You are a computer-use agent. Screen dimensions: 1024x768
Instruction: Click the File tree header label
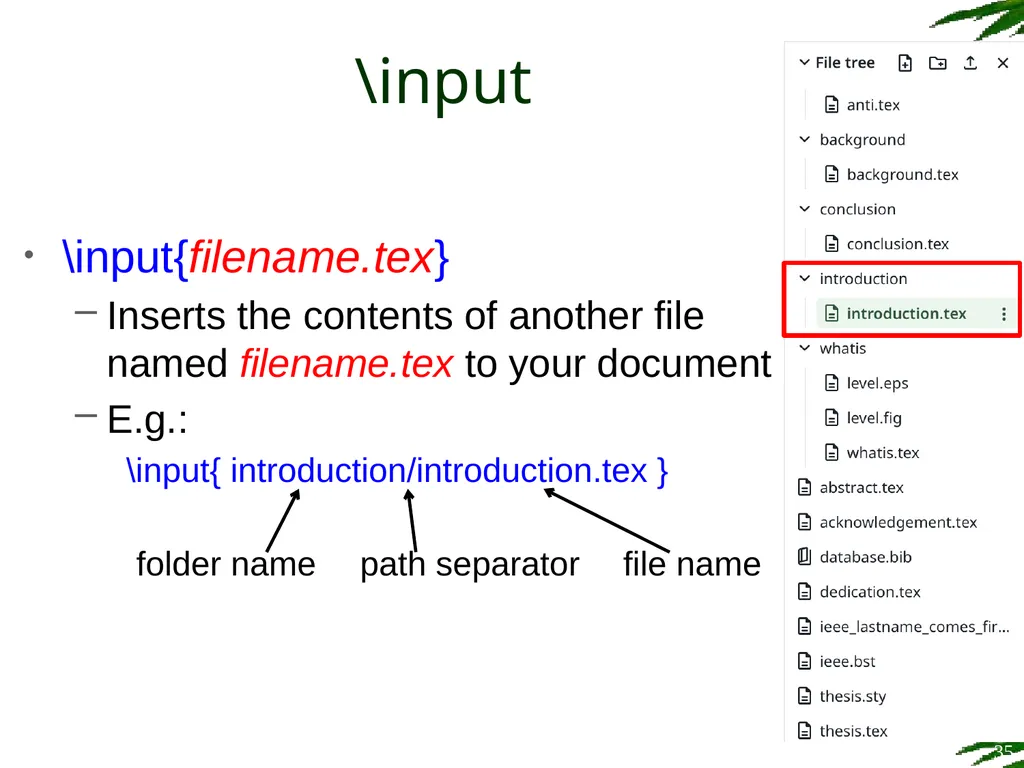click(844, 63)
